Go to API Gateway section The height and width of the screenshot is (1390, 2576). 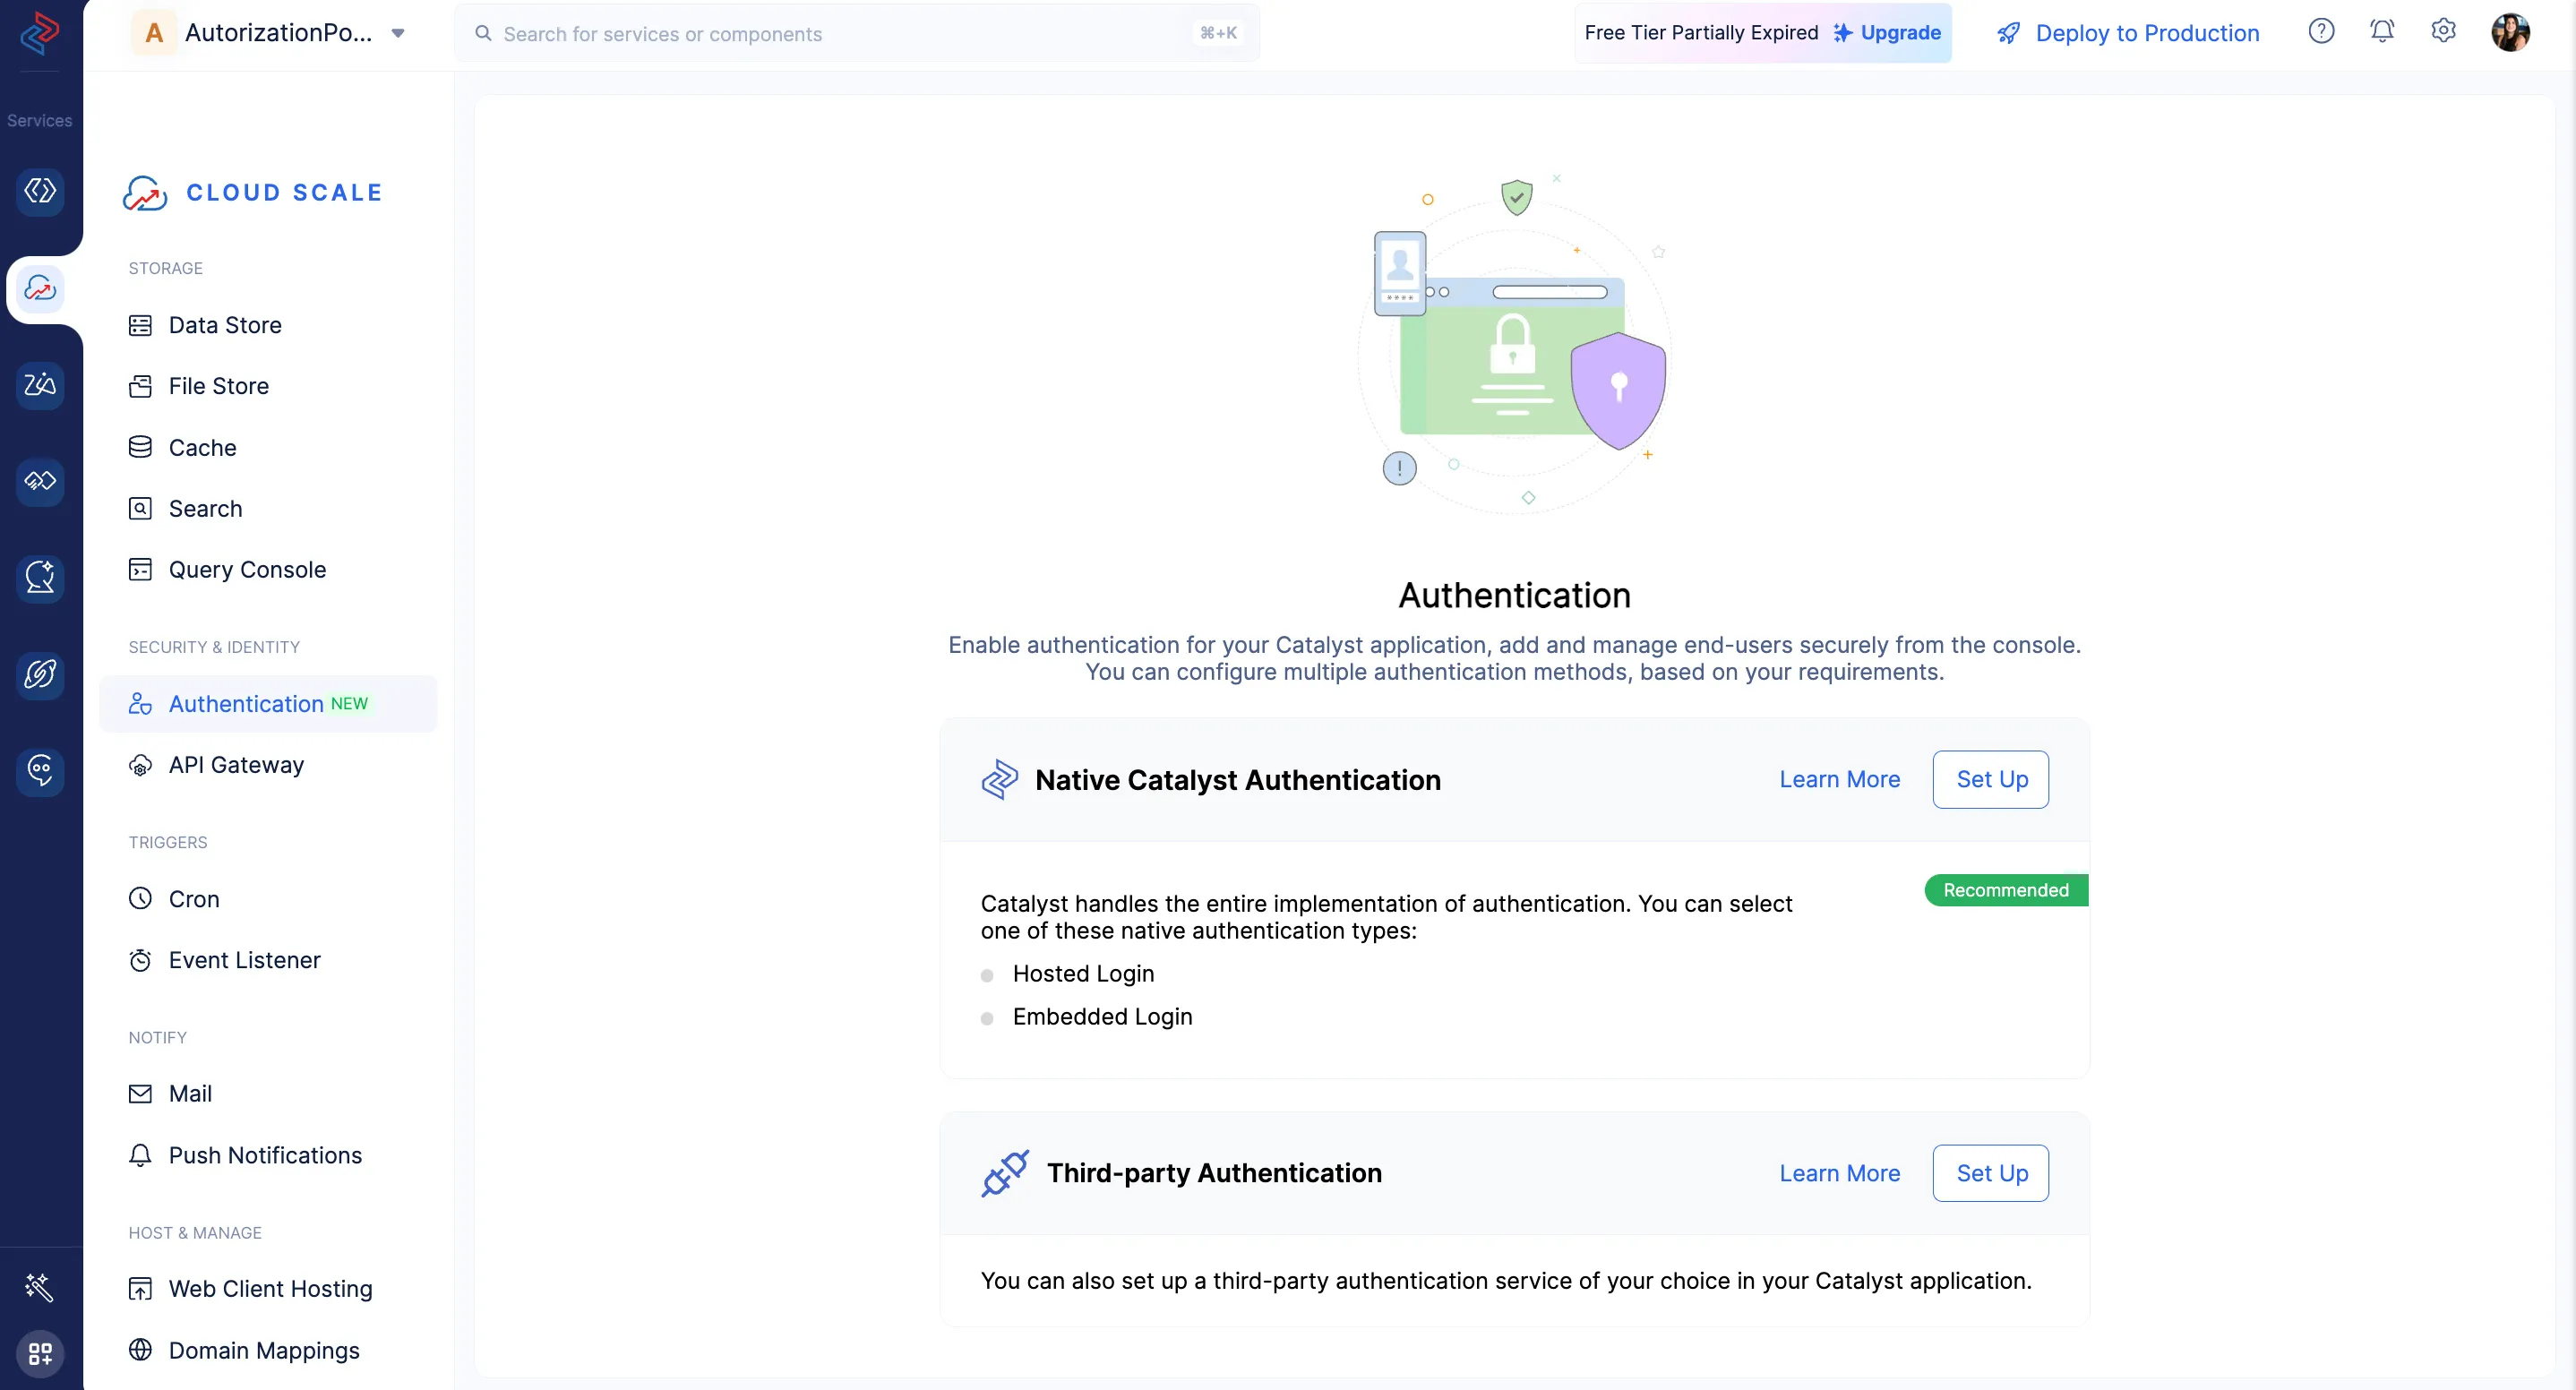tap(236, 765)
